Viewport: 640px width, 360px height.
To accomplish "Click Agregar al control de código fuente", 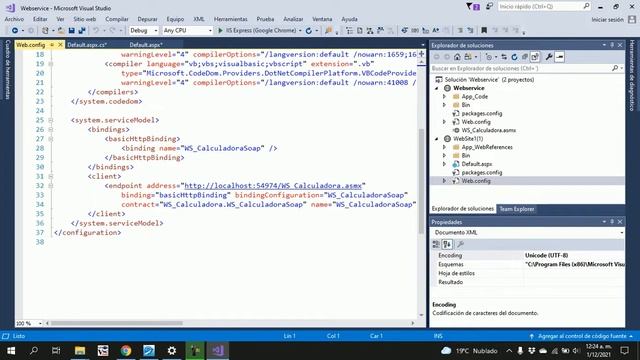I will coord(582,336).
